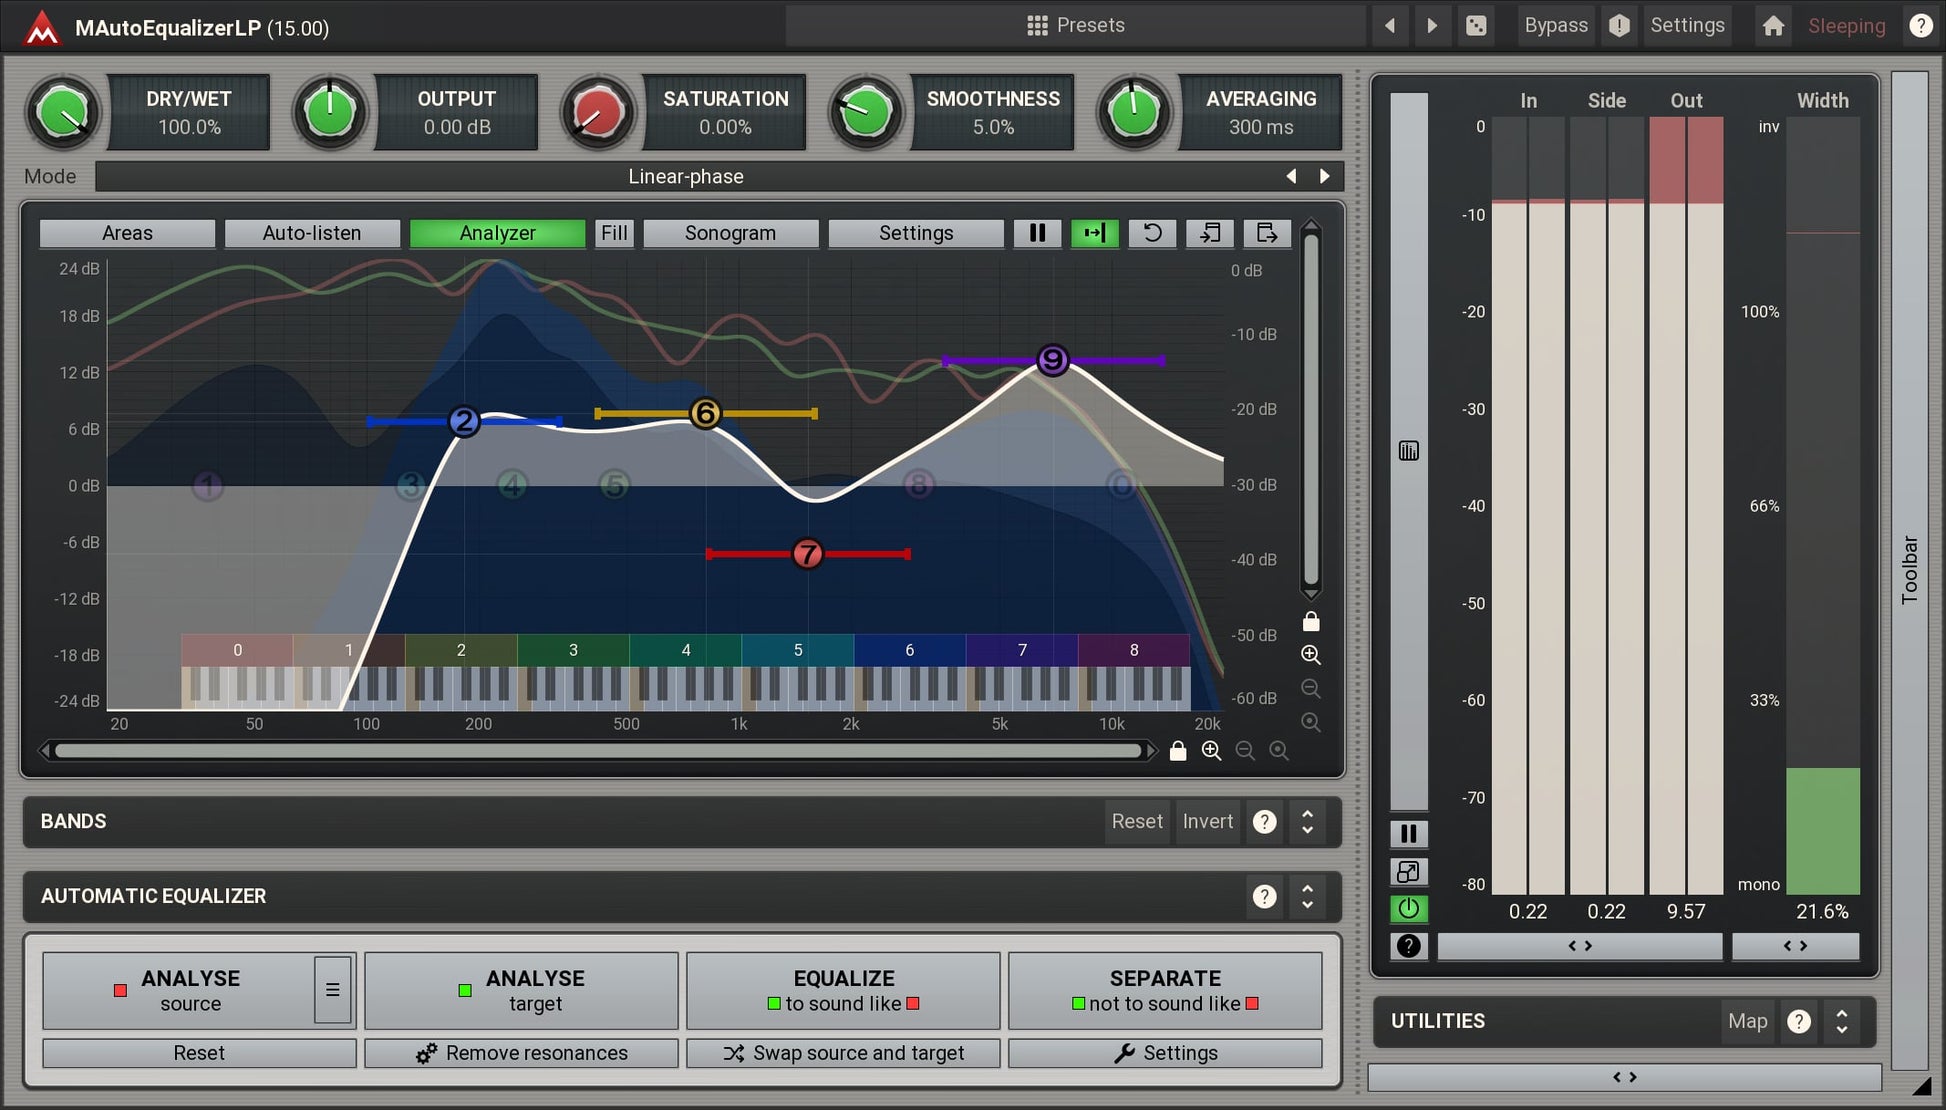The height and width of the screenshot is (1110, 1946).
Task: Click band marker number 7 on the graph
Action: (808, 554)
